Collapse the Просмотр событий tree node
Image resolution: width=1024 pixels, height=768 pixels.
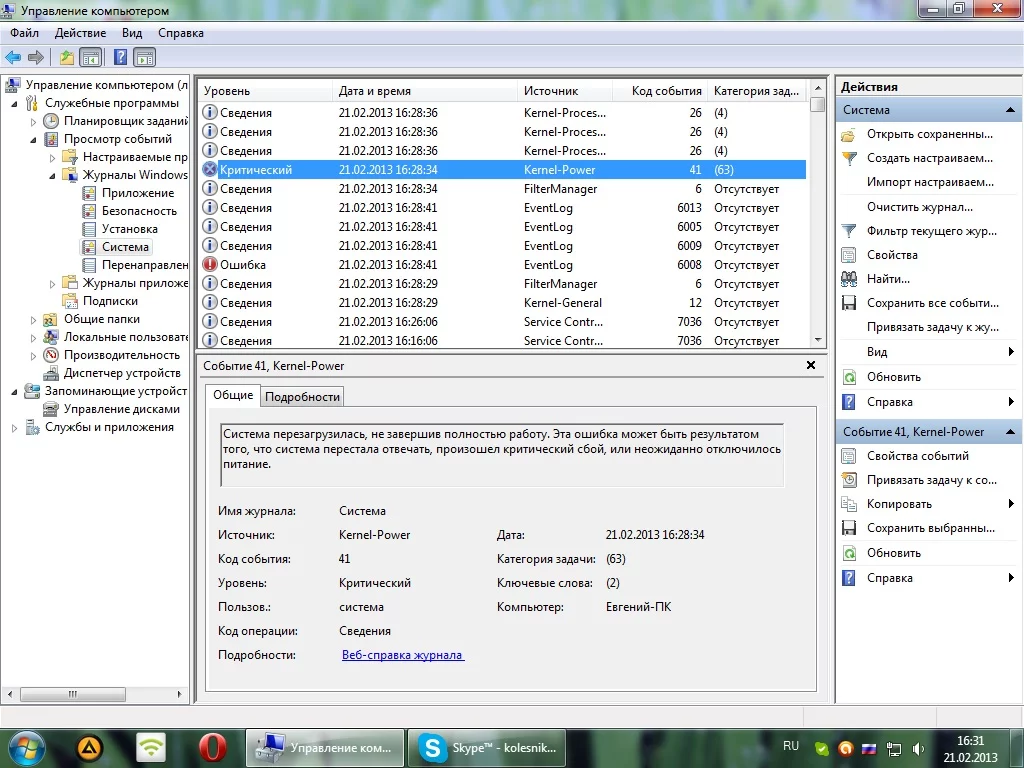point(33,140)
